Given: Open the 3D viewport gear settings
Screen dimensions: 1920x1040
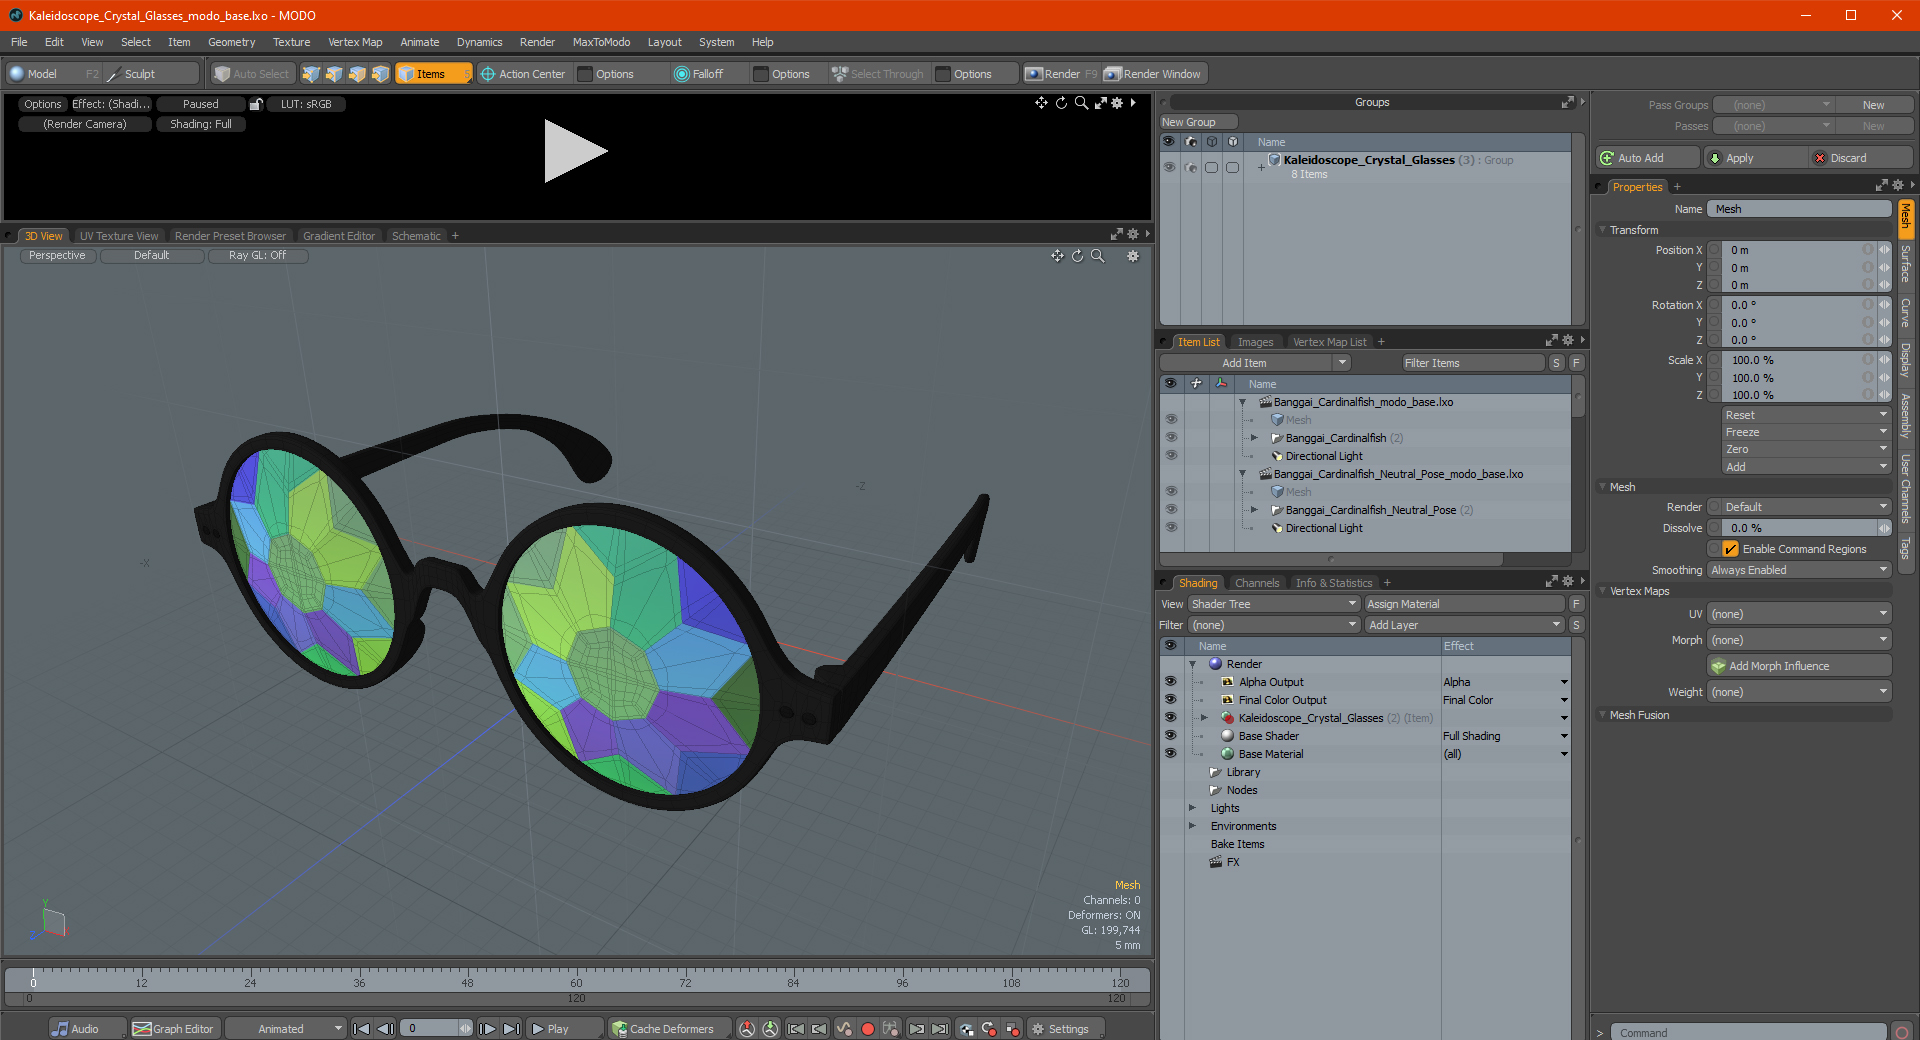Looking at the screenshot, I should [x=1133, y=256].
